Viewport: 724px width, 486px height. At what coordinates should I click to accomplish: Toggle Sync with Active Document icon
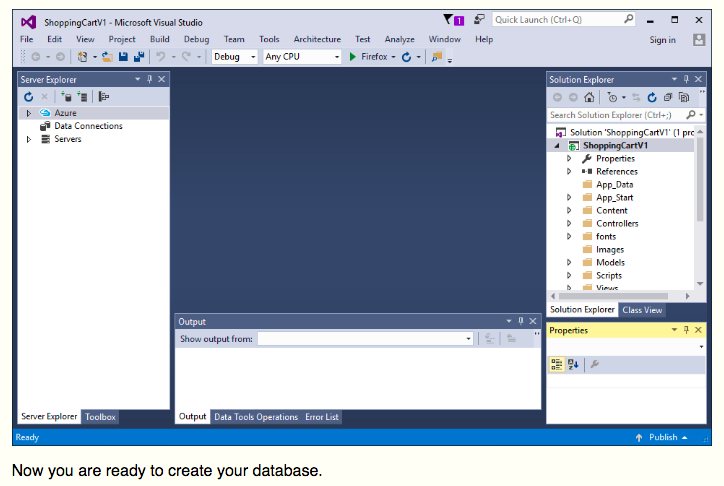636,97
